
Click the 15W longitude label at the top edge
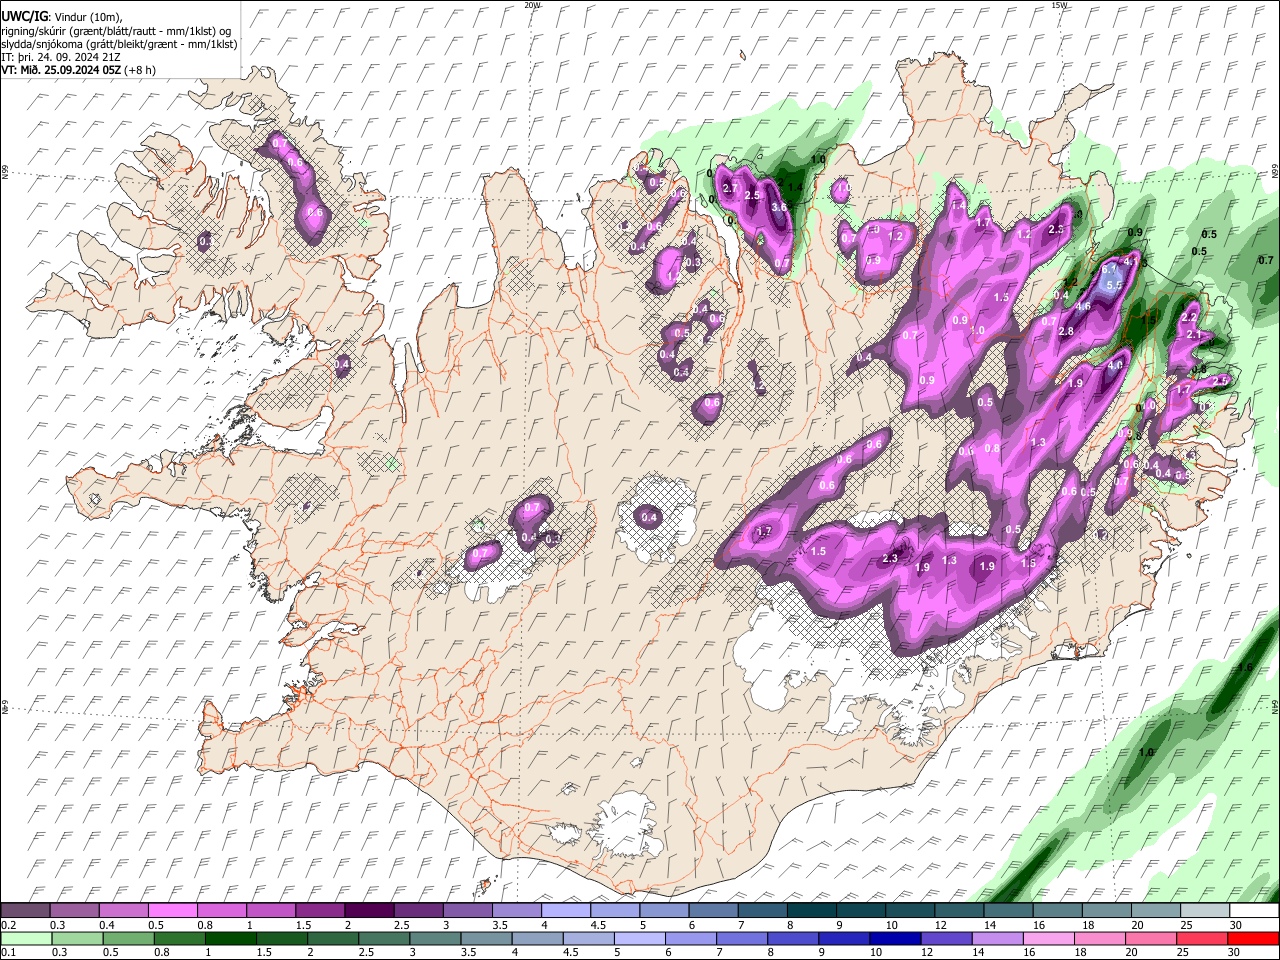click(1059, 5)
